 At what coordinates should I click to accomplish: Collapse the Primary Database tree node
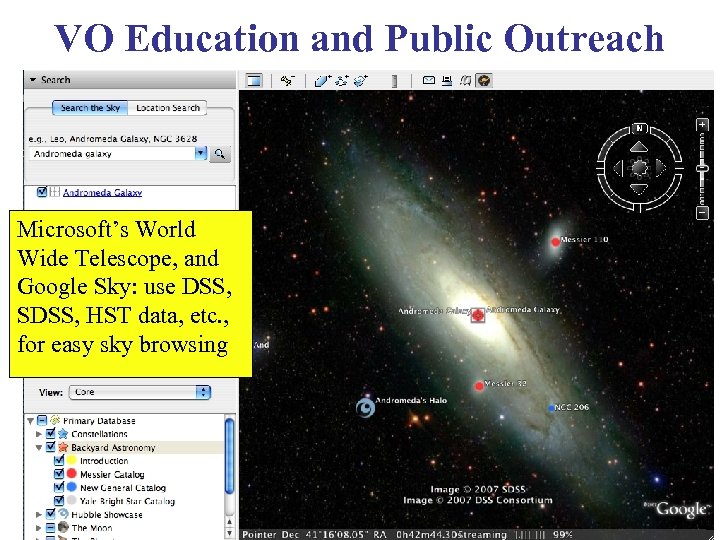[30, 421]
